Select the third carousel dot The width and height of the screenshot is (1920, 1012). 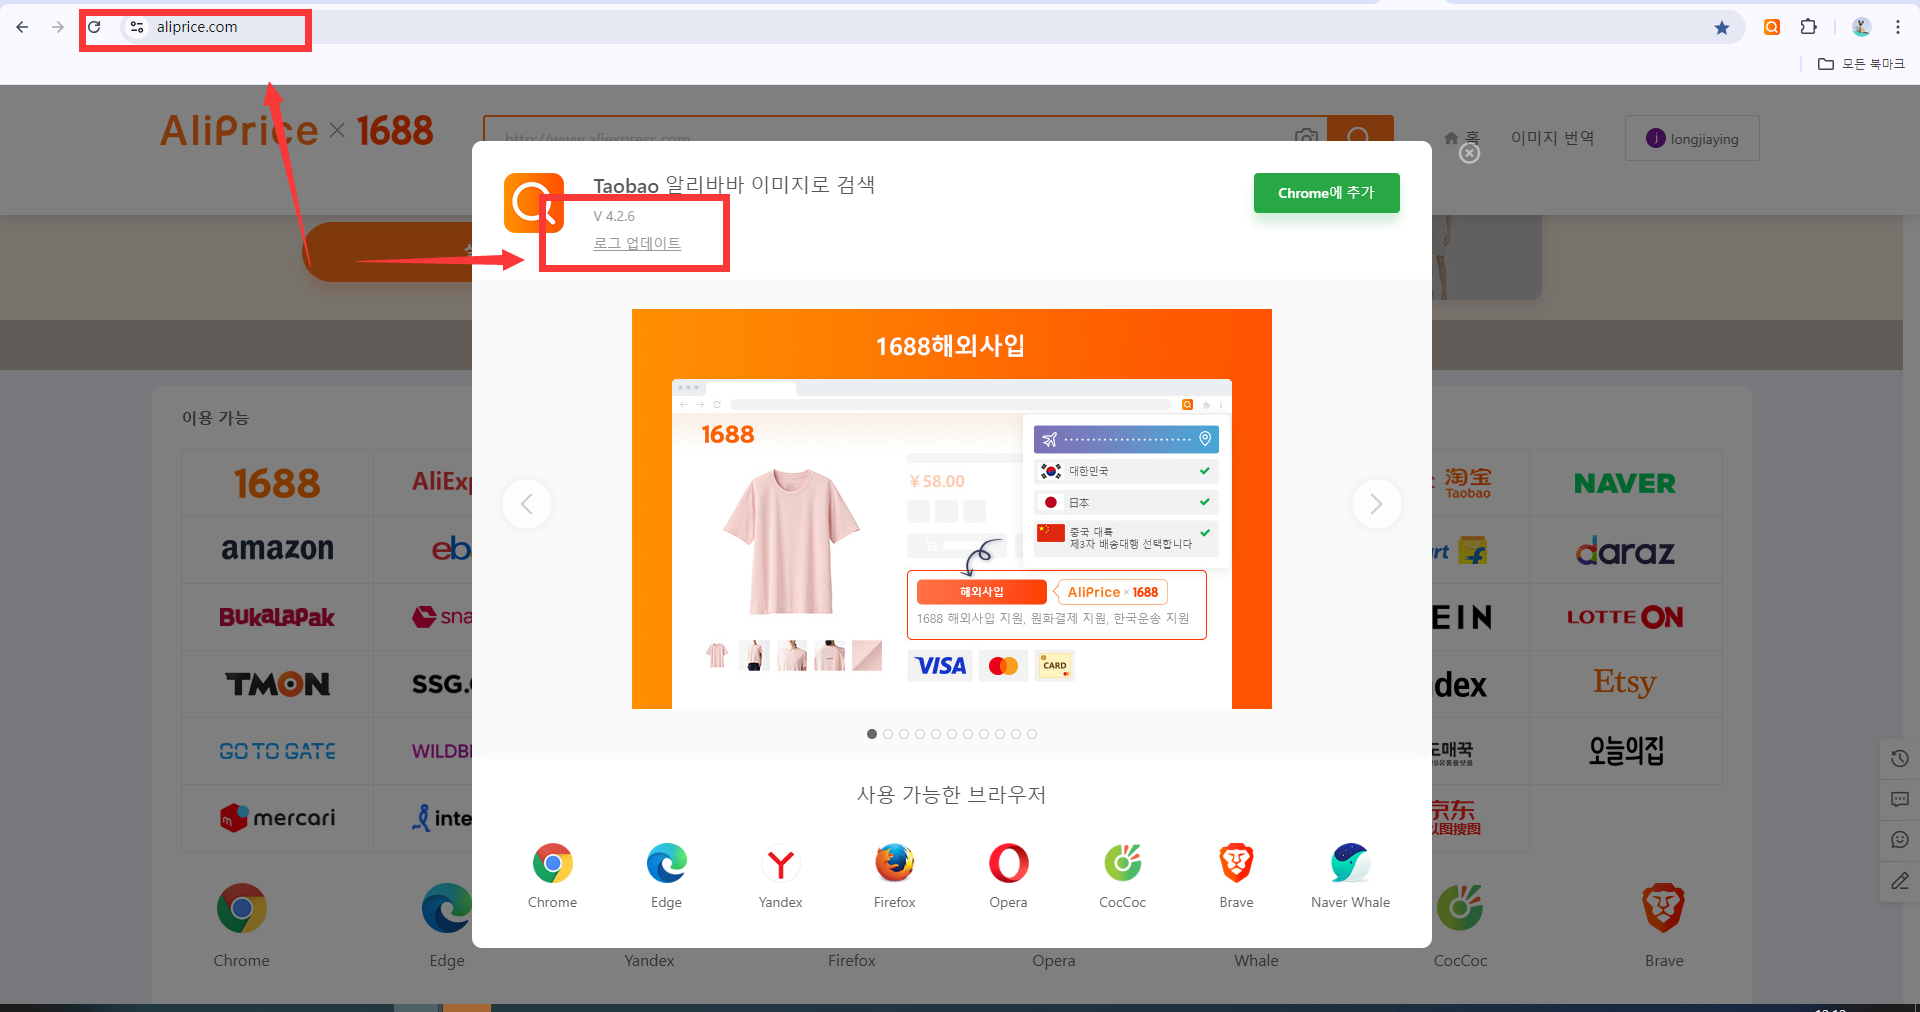pyautogui.click(x=904, y=734)
